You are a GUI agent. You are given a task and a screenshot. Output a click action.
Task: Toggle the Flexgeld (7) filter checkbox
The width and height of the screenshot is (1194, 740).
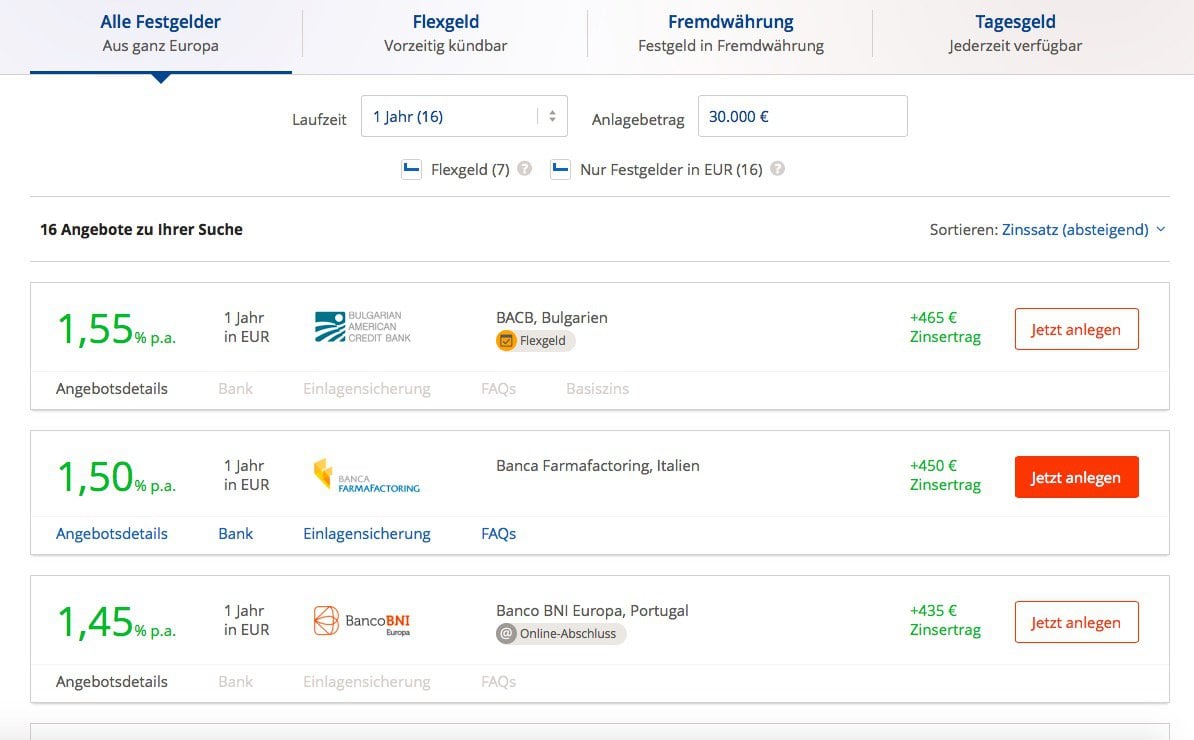pyautogui.click(x=411, y=169)
